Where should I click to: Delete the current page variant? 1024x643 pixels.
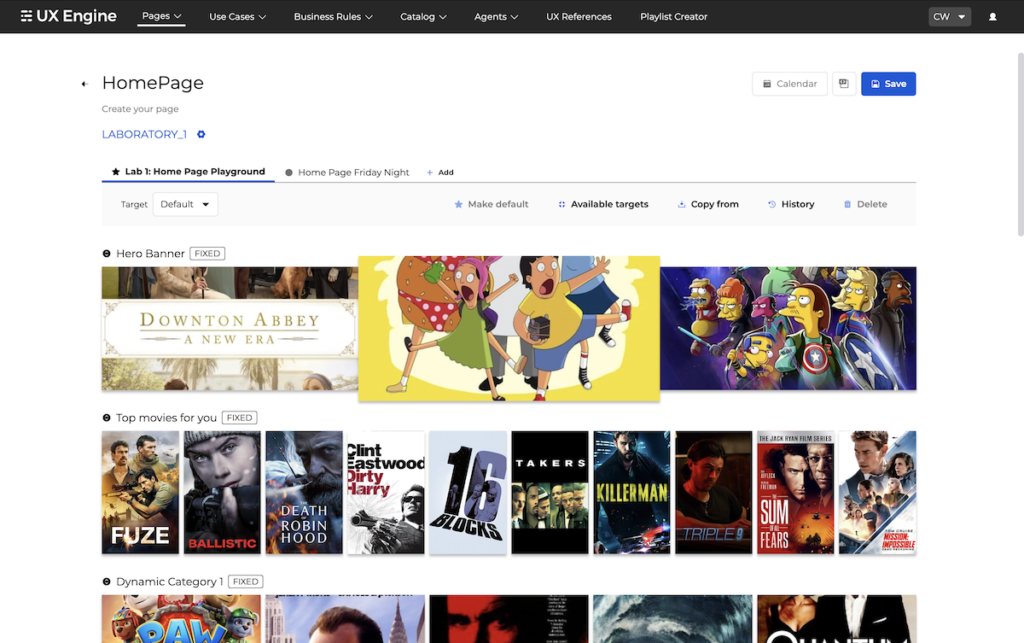pyautogui.click(x=865, y=204)
